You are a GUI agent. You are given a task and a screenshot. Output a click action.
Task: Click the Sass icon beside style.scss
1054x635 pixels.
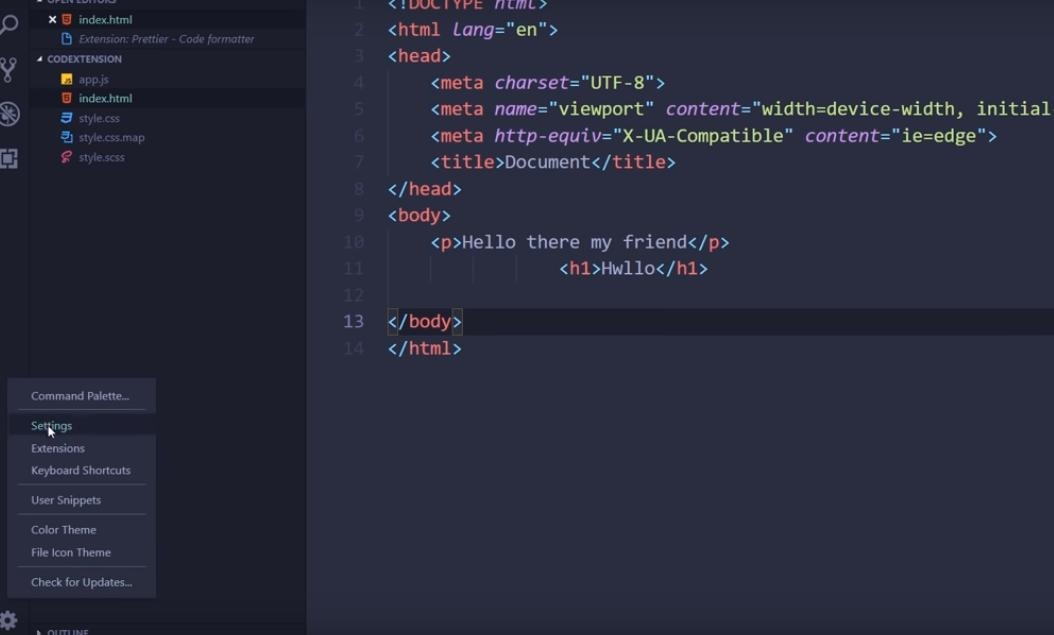coord(67,157)
